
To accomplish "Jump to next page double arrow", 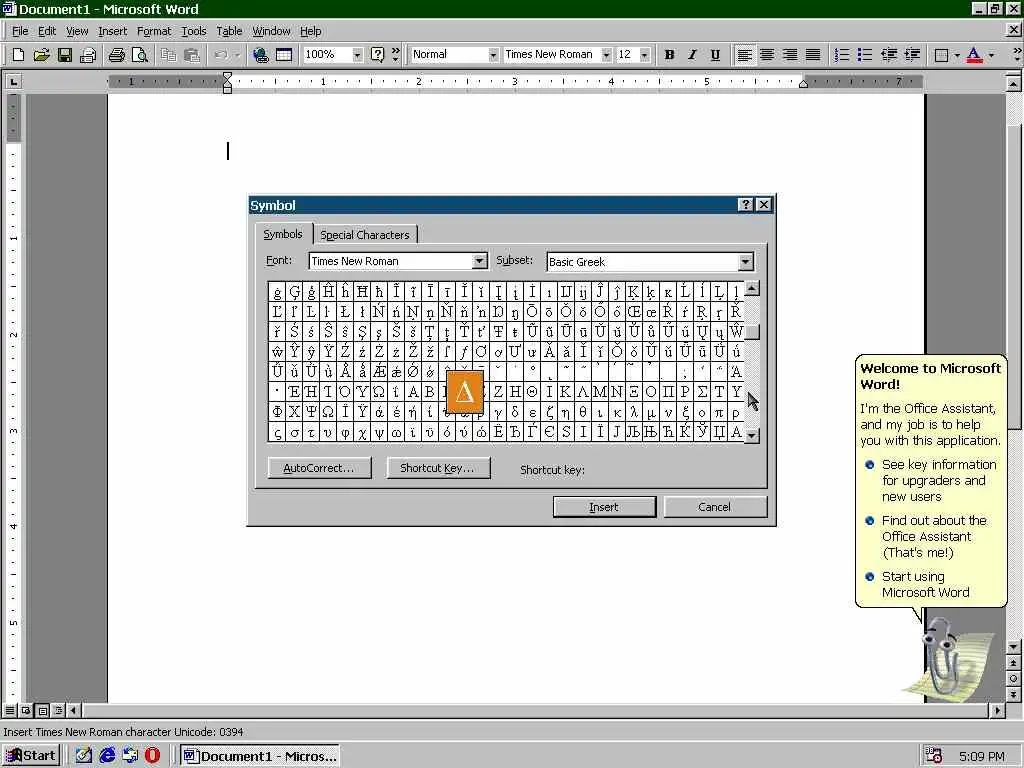I will [1013, 694].
